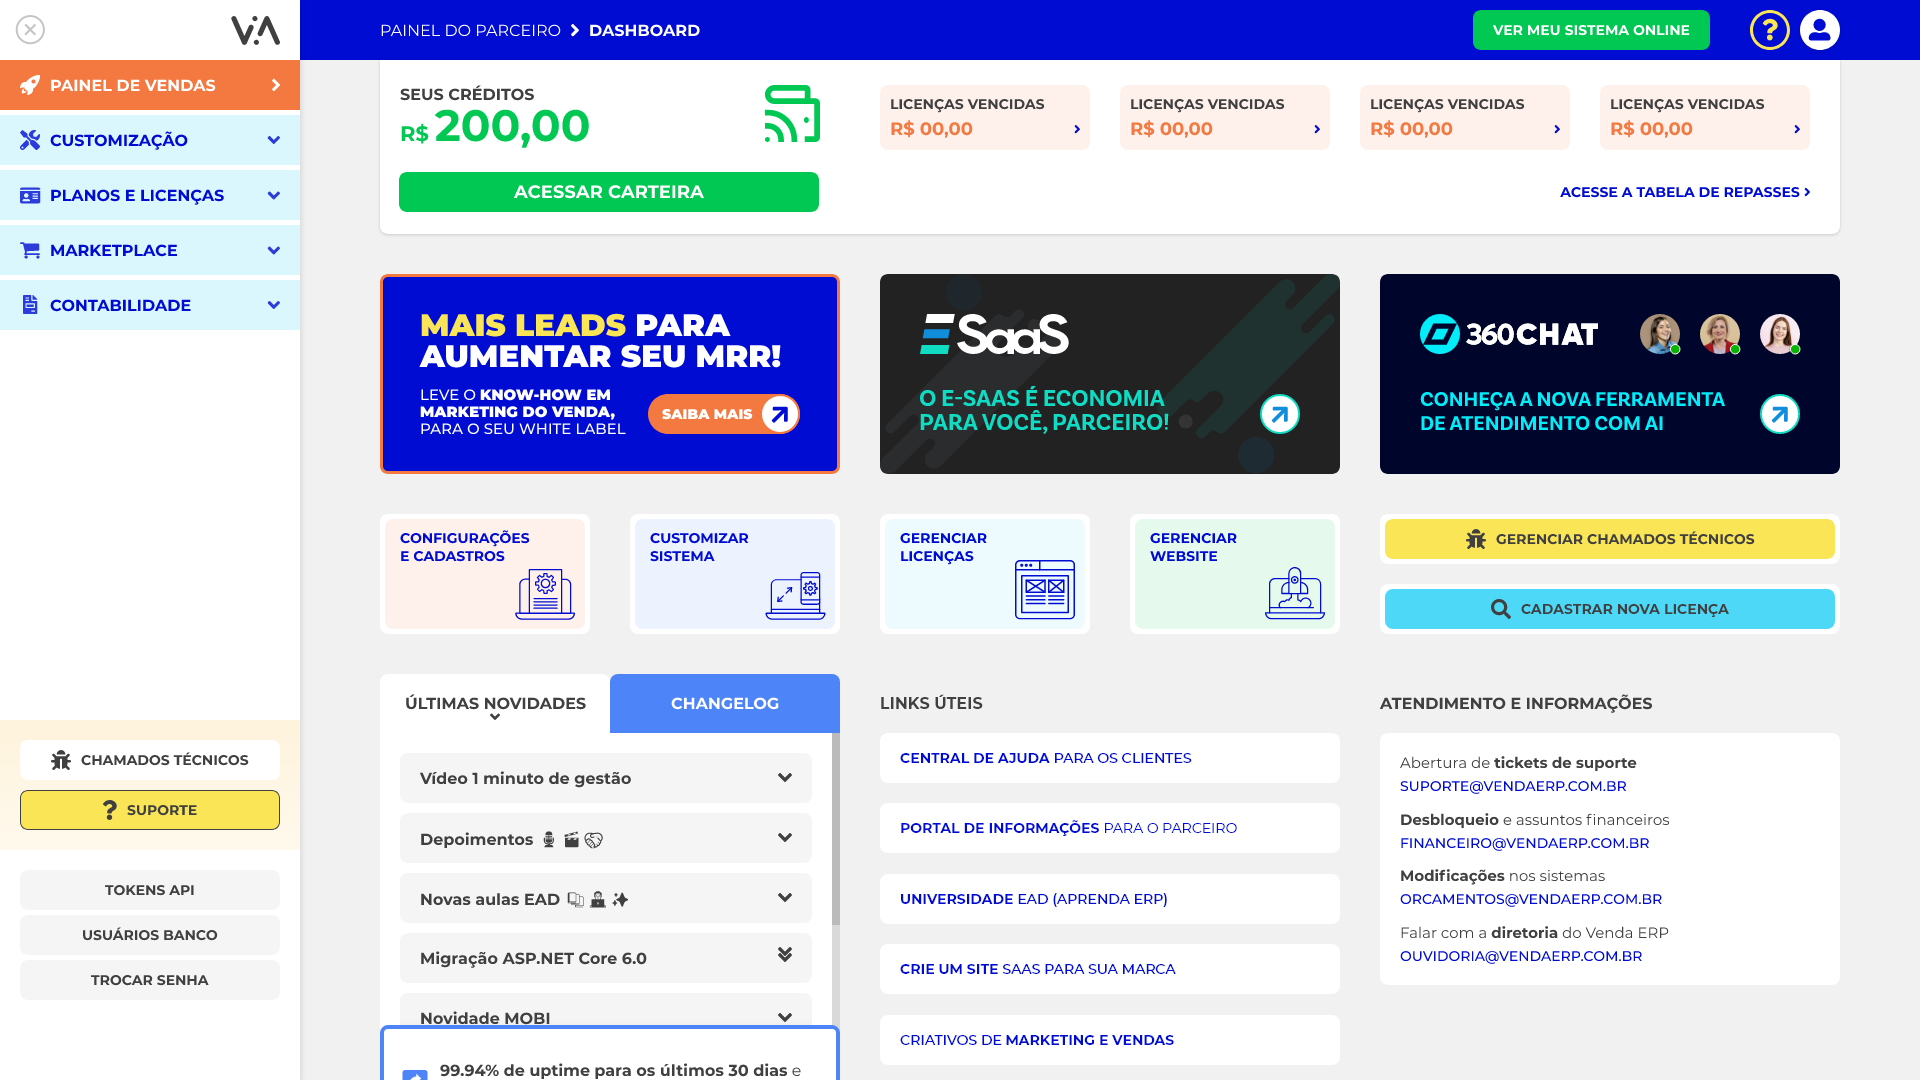The height and width of the screenshot is (1080, 1920).
Task: Click the Tokens API button
Action: [150, 890]
